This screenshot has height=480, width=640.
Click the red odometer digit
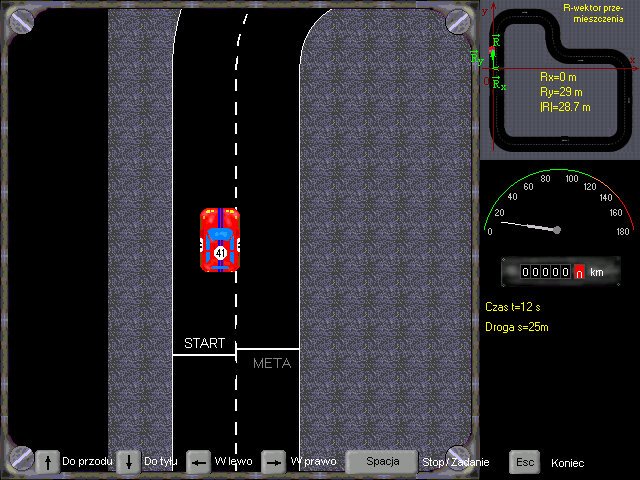578,272
